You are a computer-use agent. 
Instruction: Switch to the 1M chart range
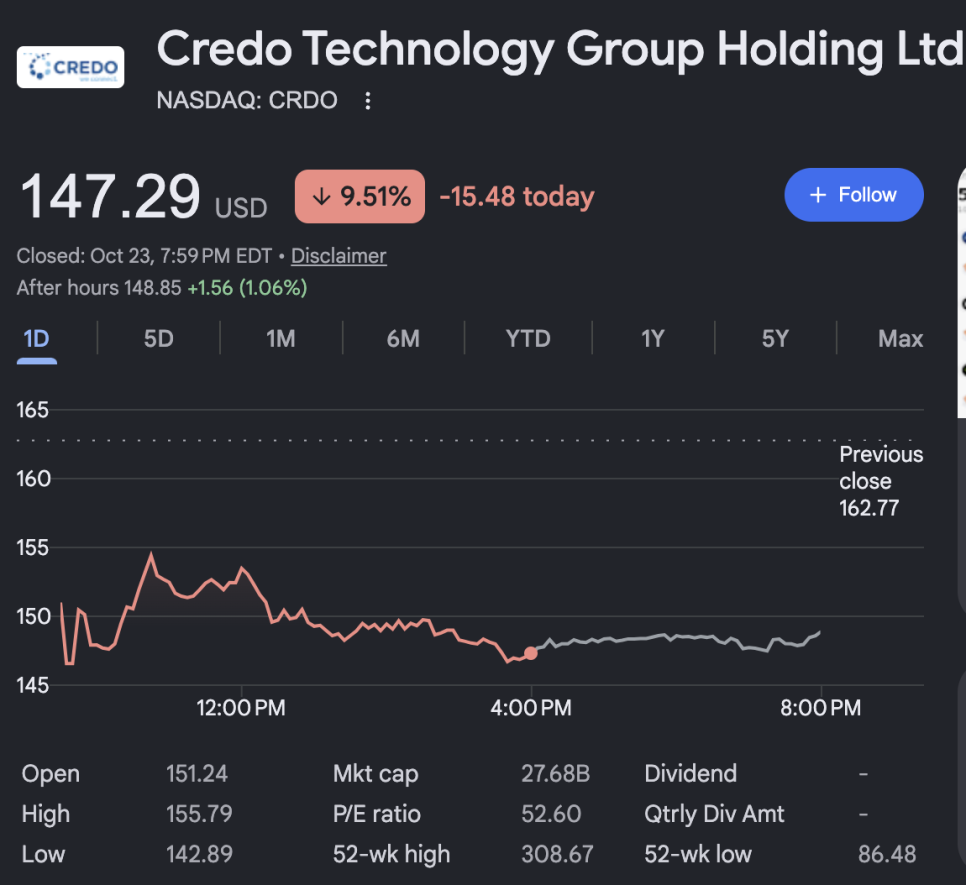point(281,339)
